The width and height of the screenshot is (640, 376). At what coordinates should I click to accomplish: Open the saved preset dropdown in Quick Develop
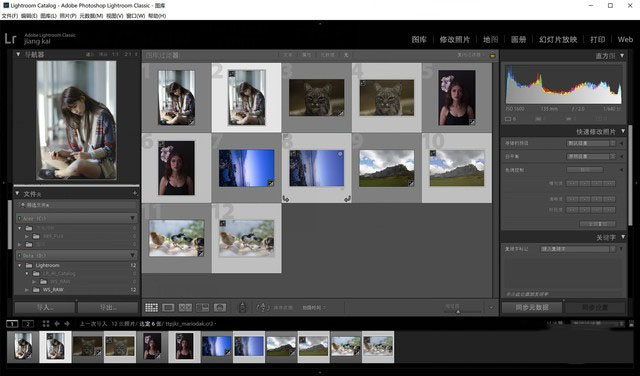(591, 143)
